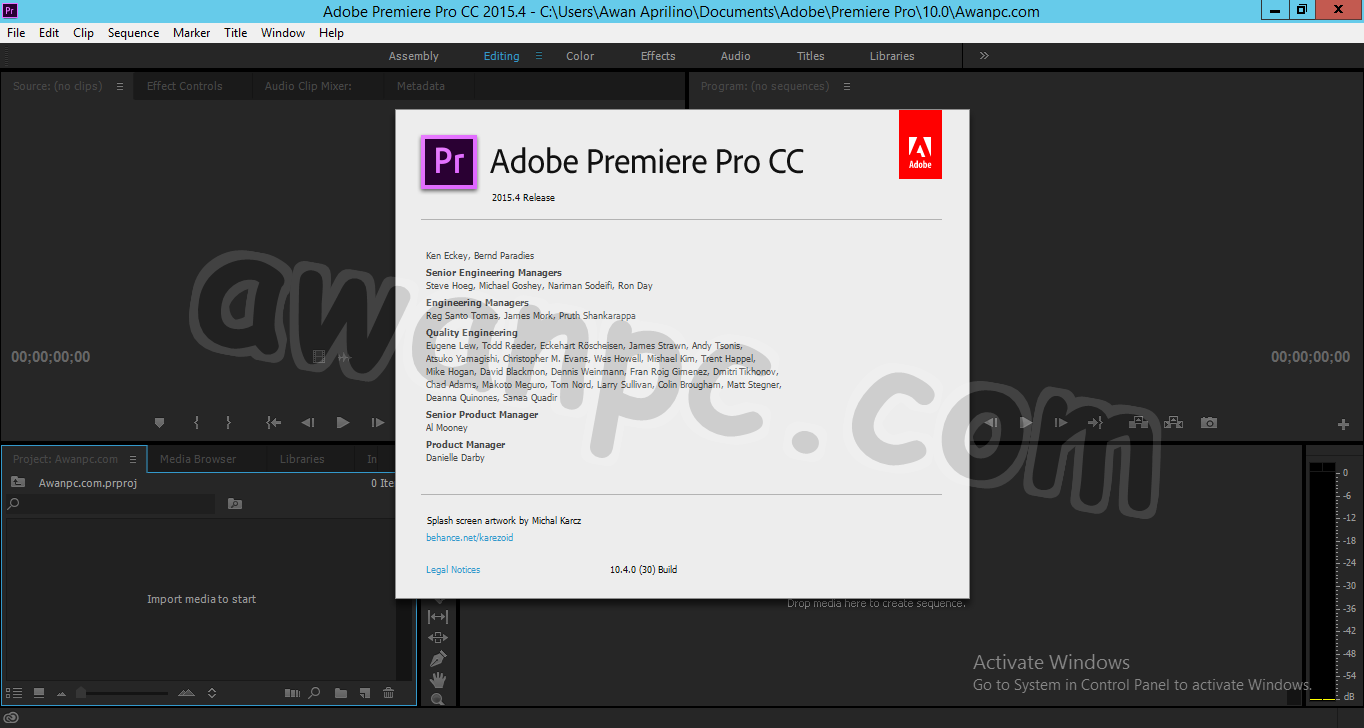Step back one frame in Program monitor
The image size is (1364, 728).
[x=991, y=423]
